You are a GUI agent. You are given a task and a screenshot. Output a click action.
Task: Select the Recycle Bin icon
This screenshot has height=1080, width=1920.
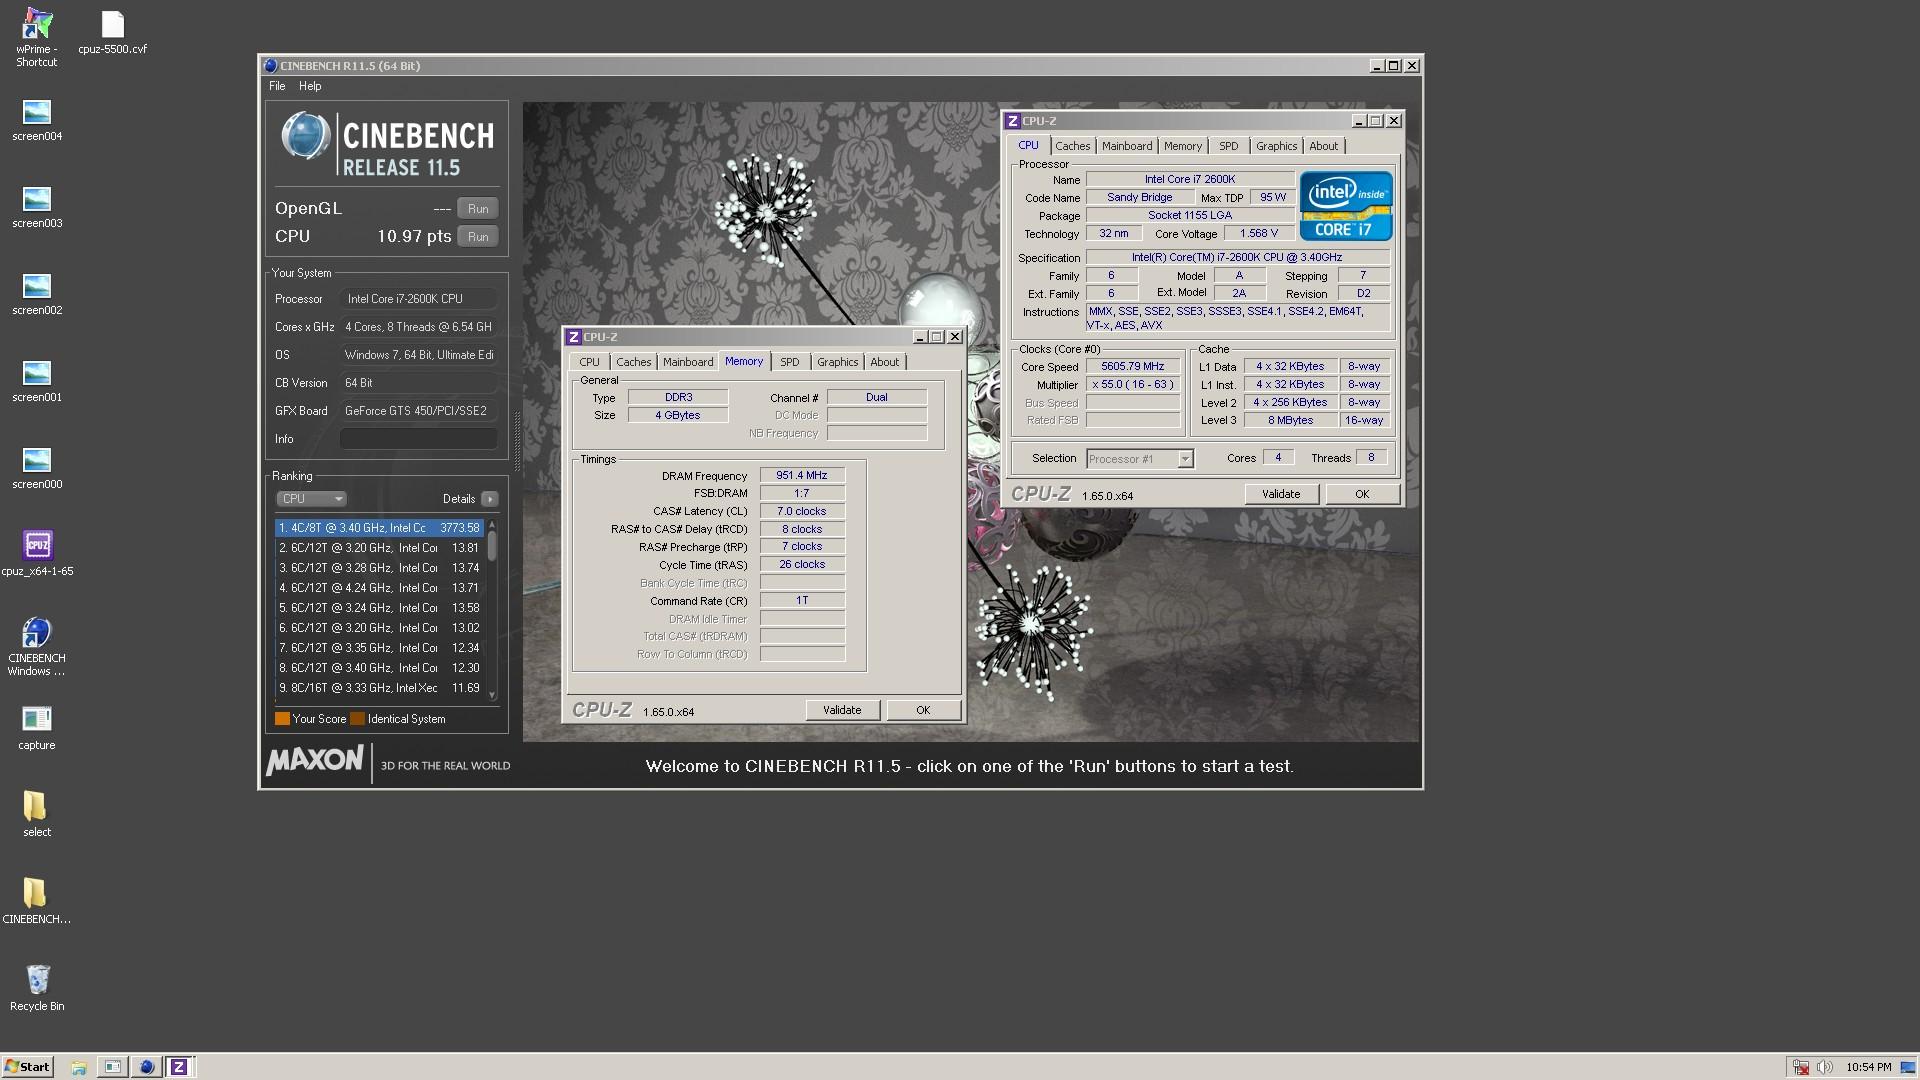[37, 989]
